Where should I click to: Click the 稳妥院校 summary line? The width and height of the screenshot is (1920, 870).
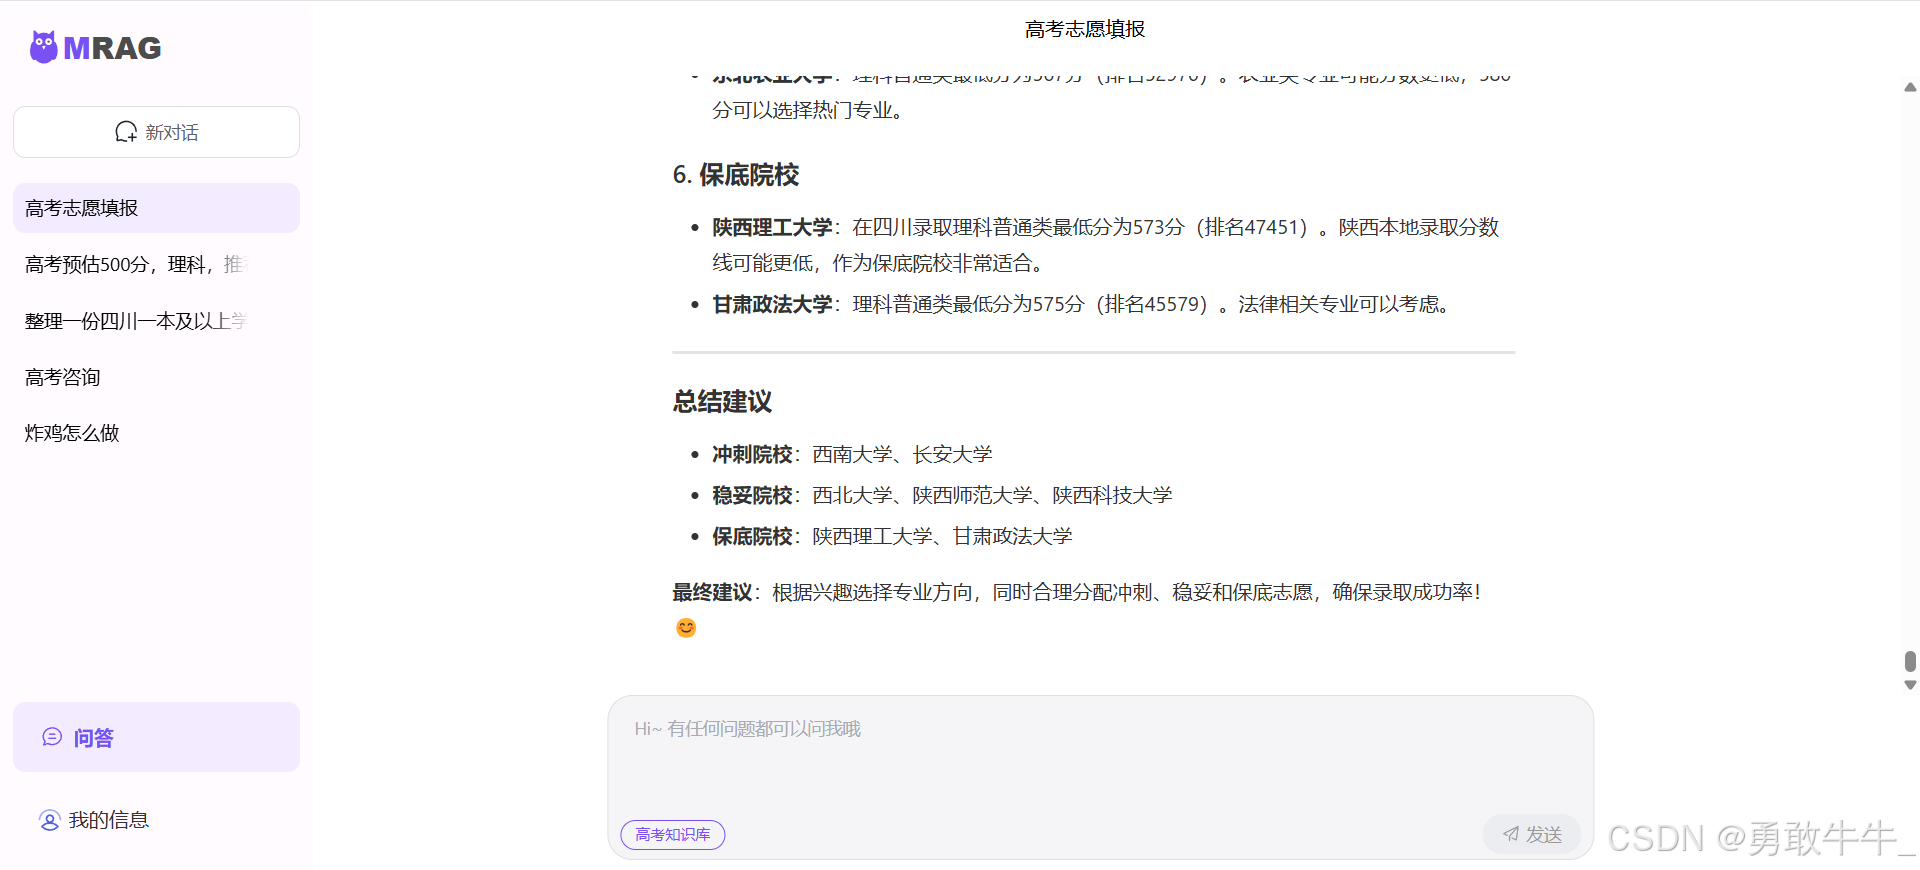point(942,495)
